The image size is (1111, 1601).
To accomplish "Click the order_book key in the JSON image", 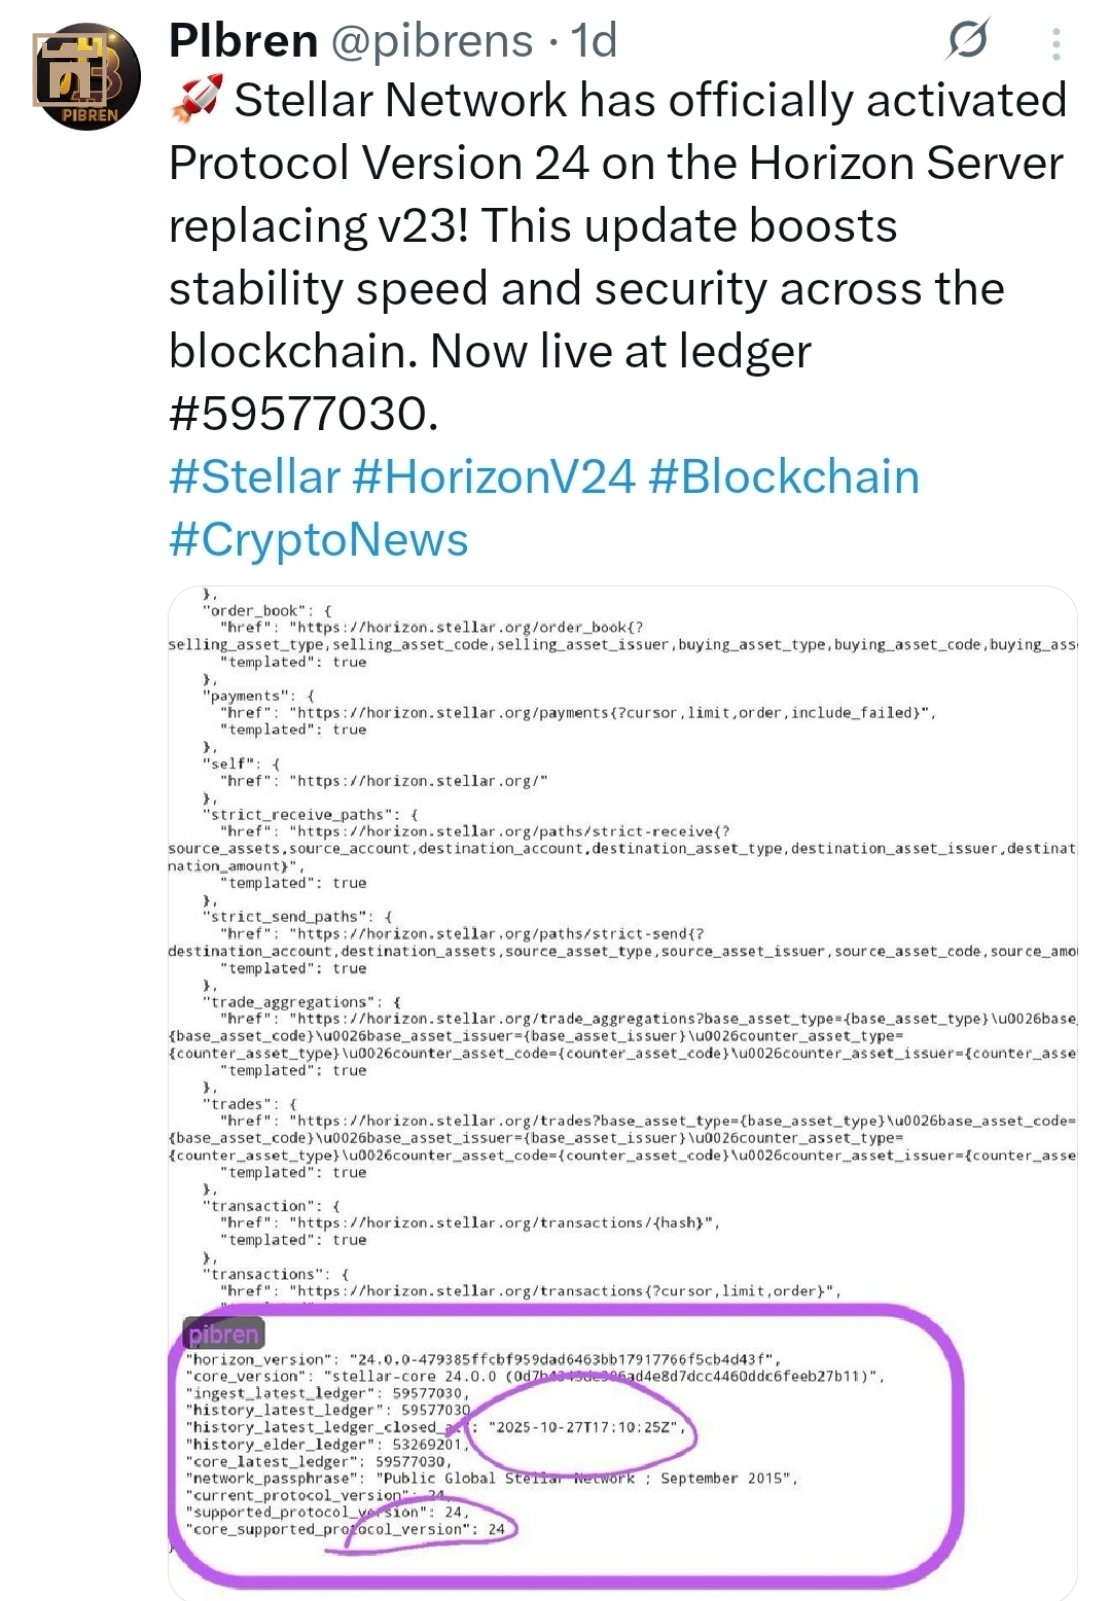I will click(x=255, y=610).
